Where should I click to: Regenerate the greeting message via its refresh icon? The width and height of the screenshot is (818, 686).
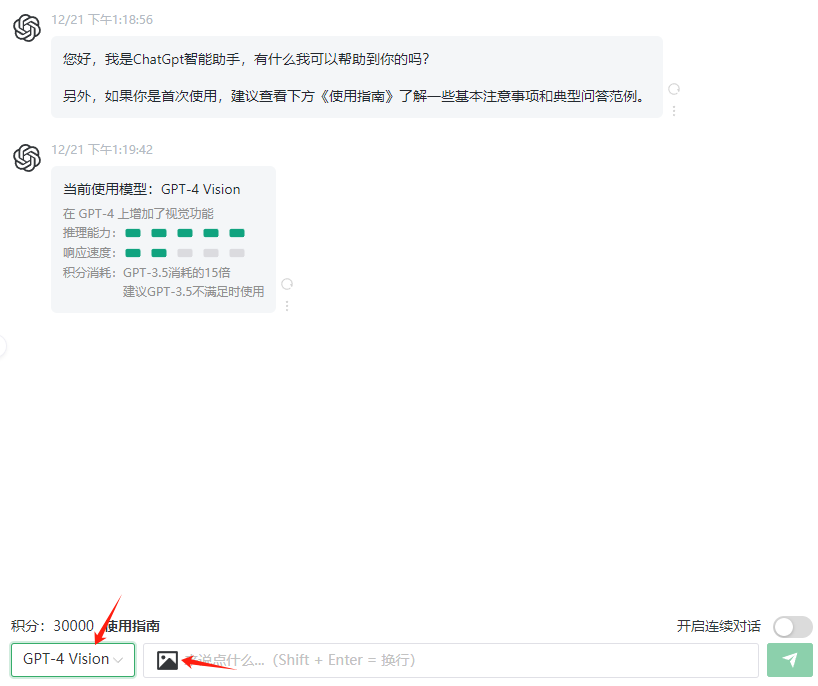tap(674, 89)
